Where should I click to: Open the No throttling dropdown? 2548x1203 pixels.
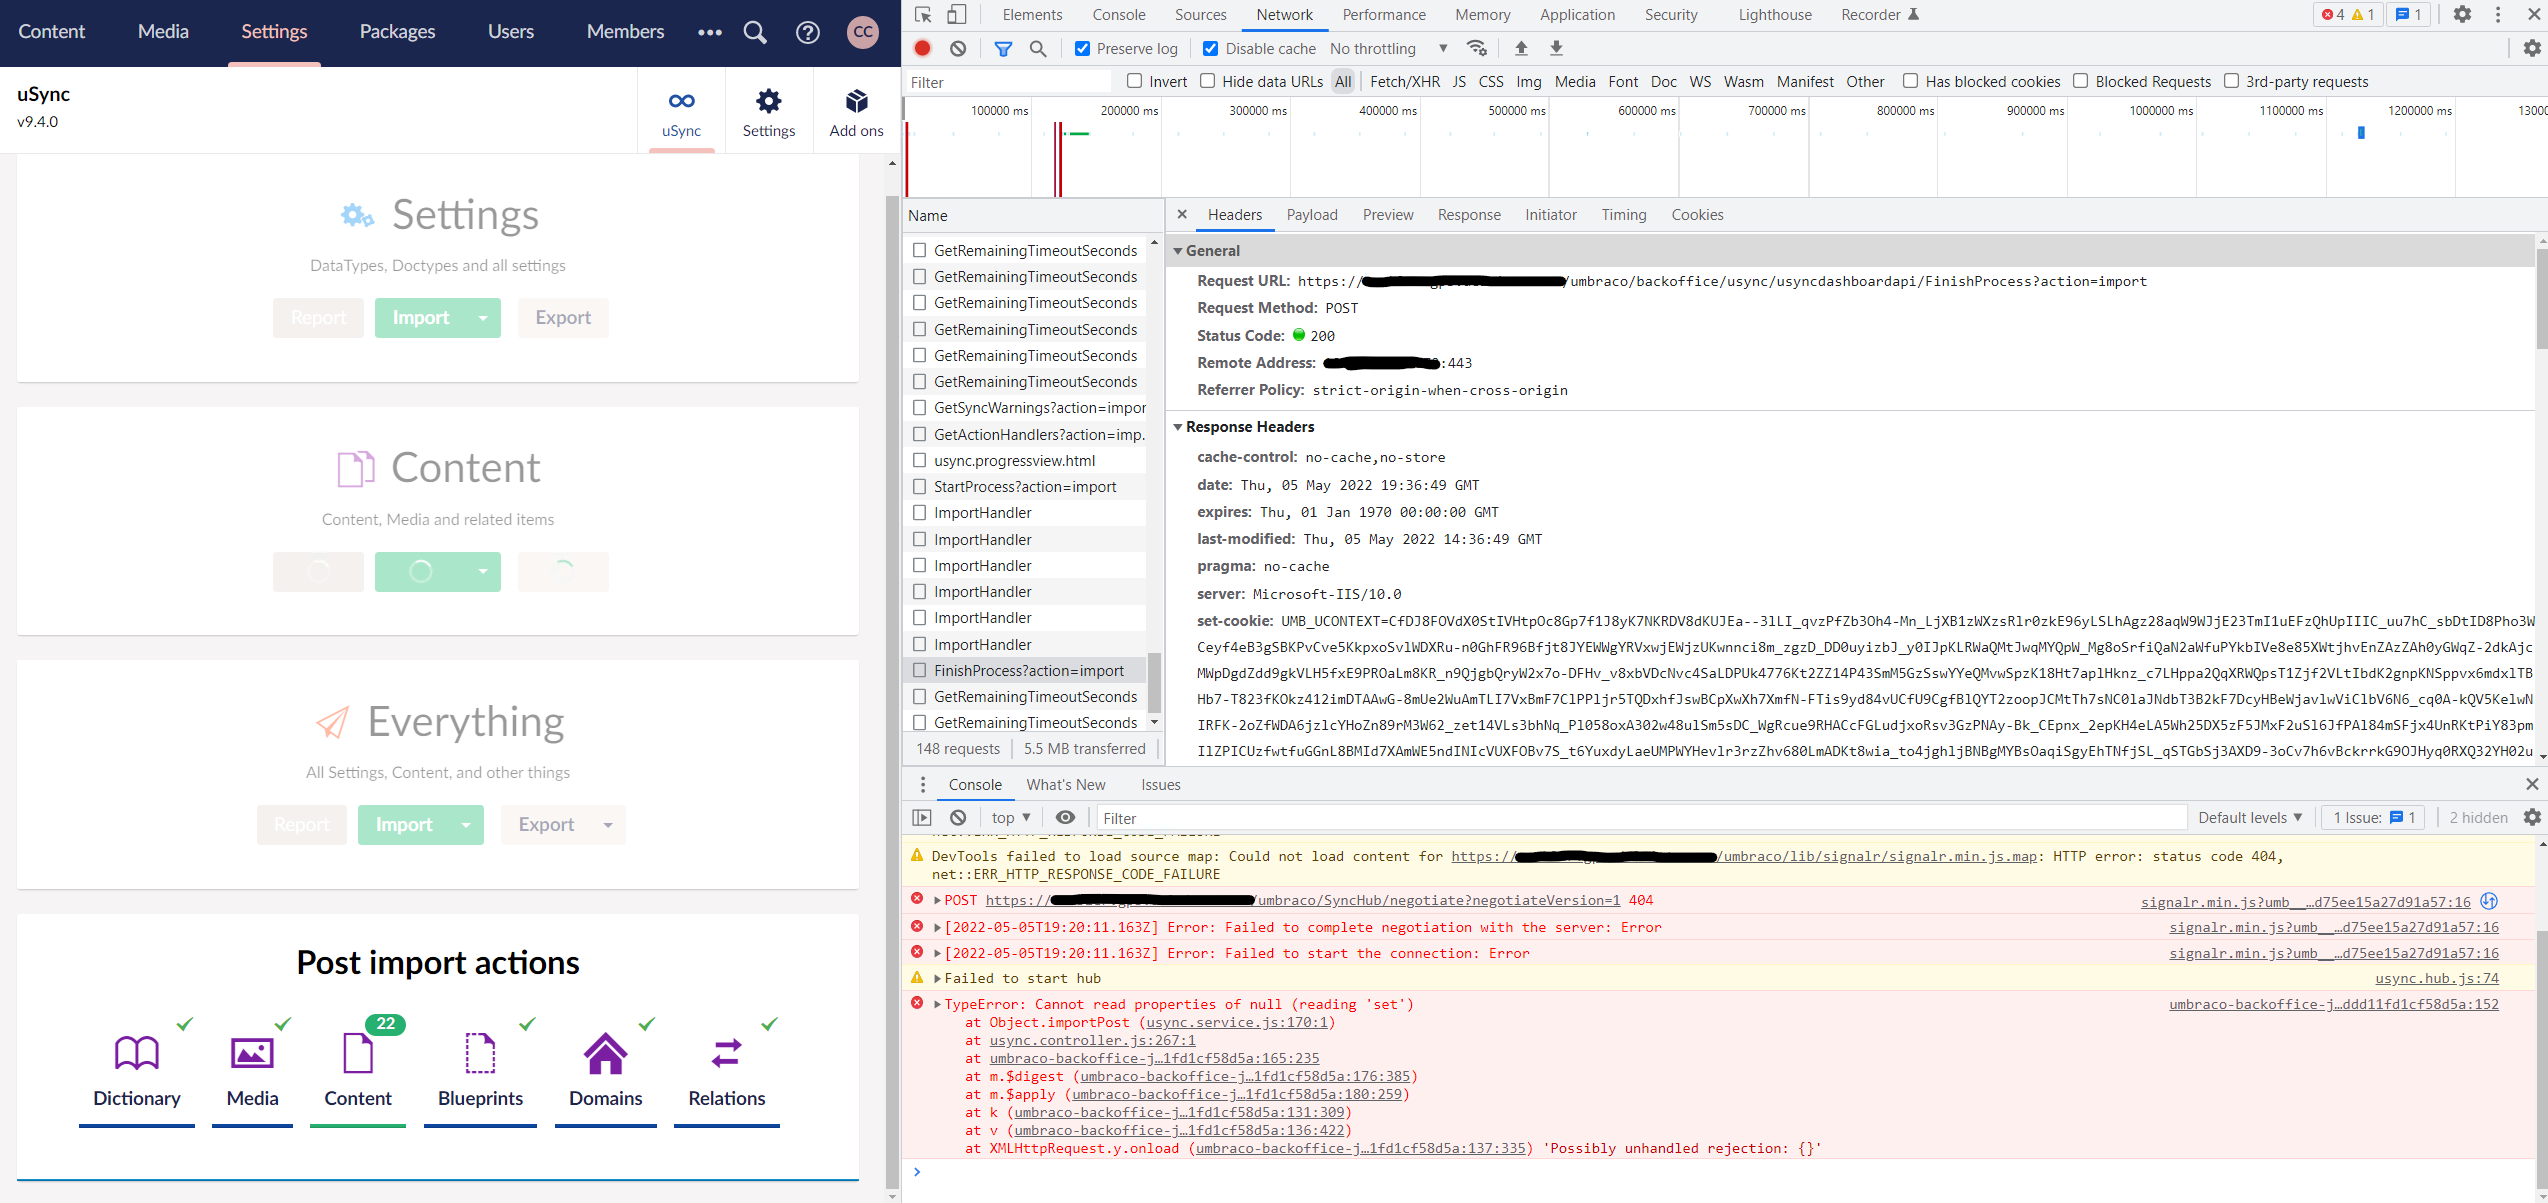tap(1388, 48)
